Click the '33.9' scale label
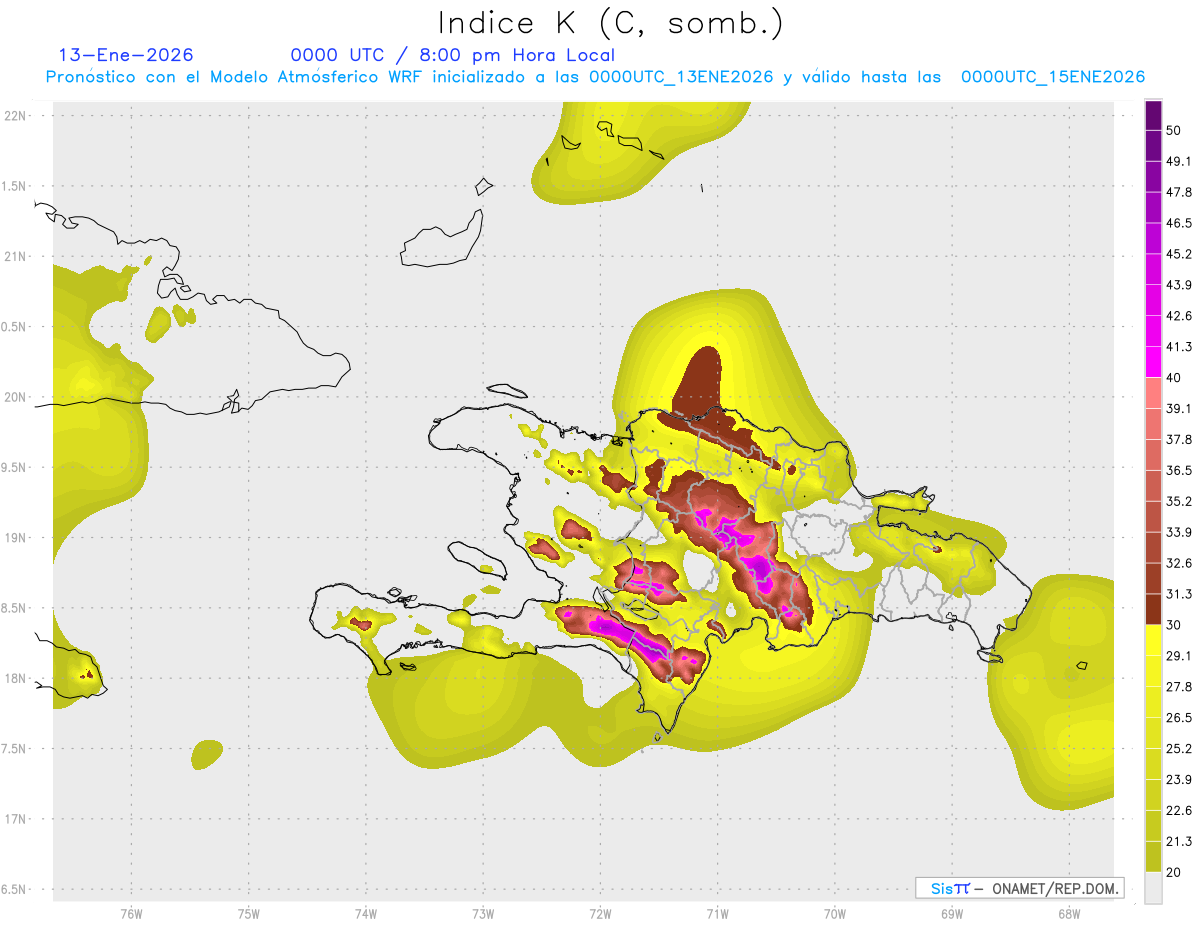The image size is (1200, 927). click(1179, 532)
